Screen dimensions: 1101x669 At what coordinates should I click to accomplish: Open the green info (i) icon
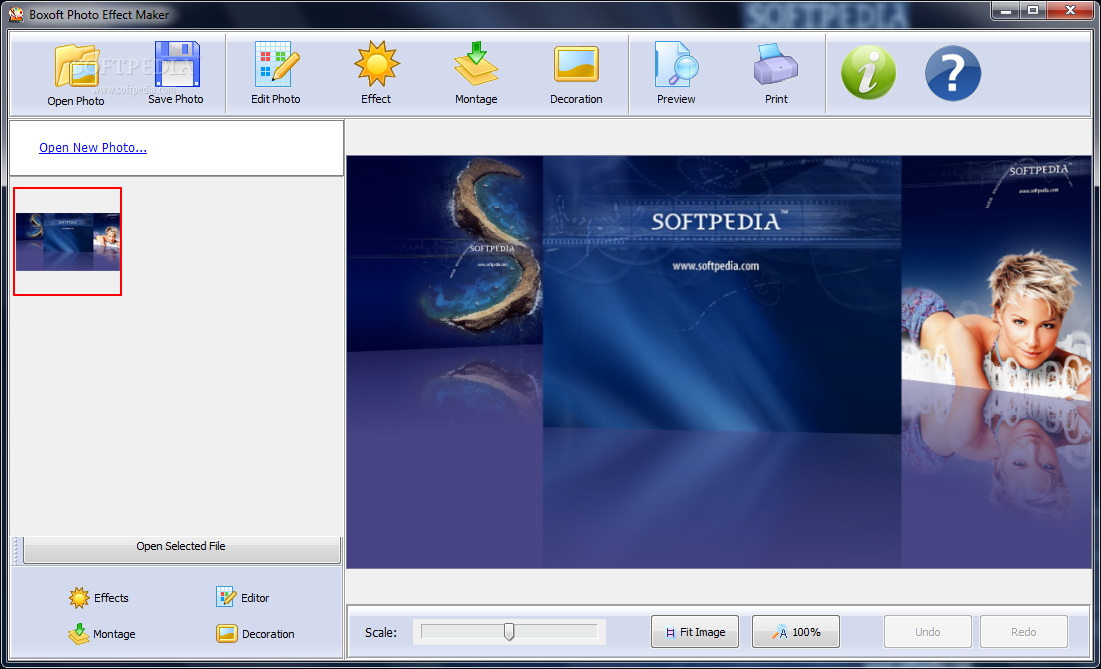coord(869,73)
